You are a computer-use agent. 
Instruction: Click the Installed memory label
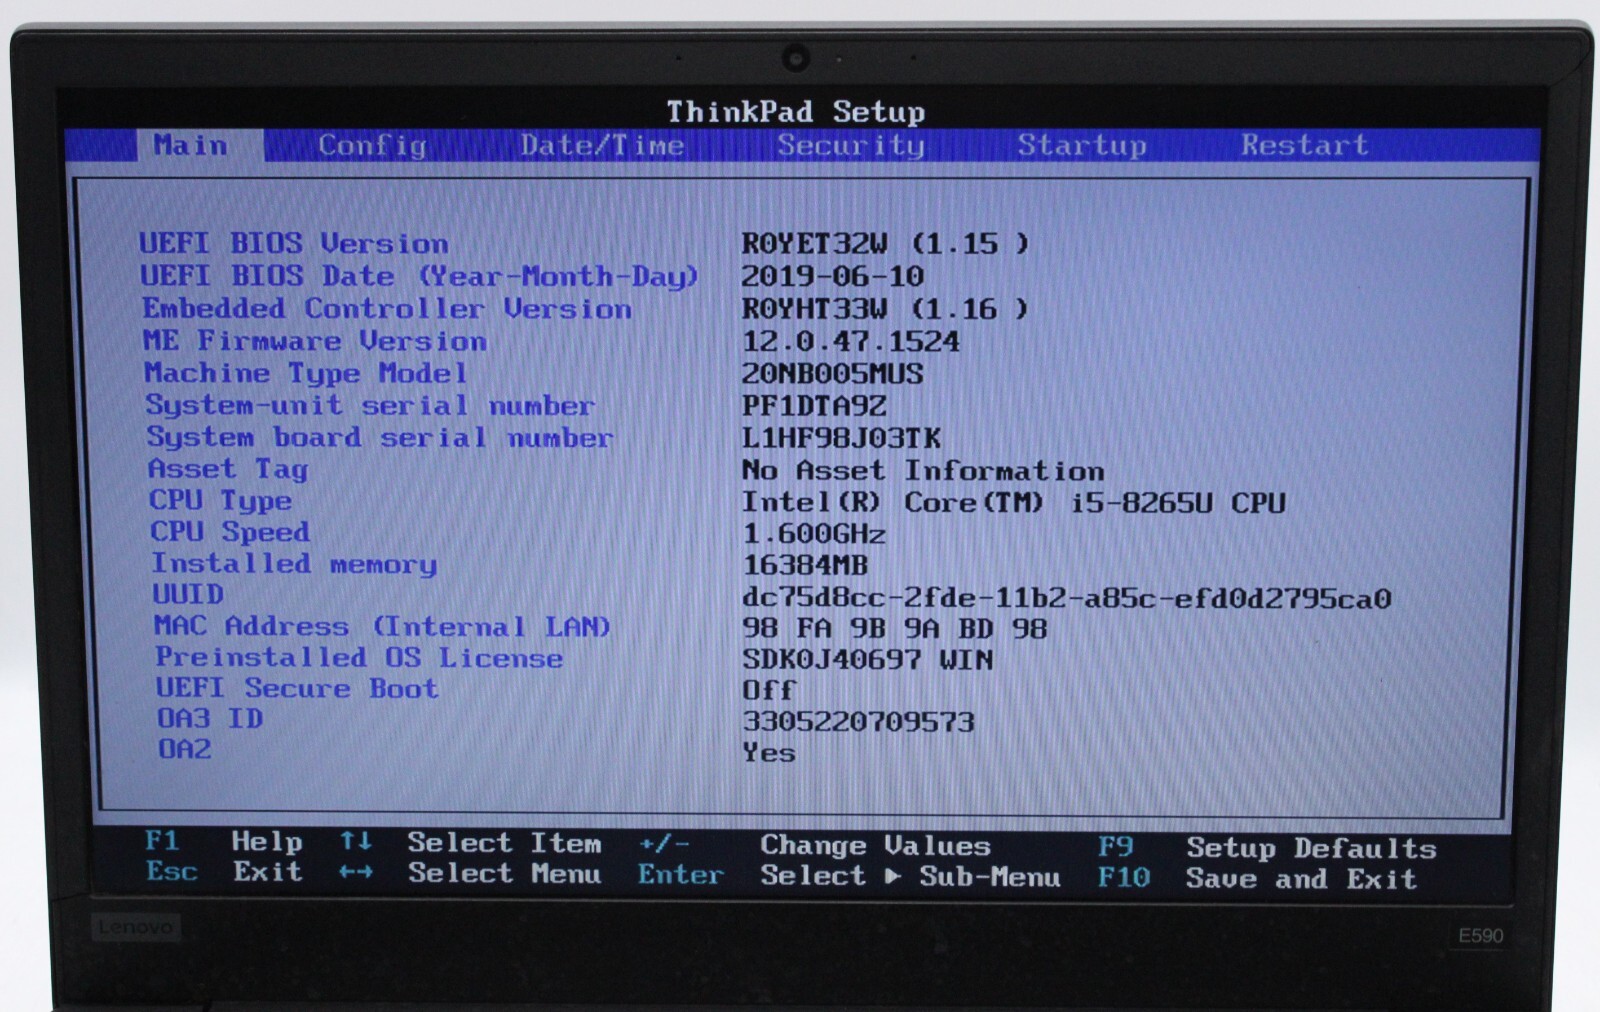[294, 564]
